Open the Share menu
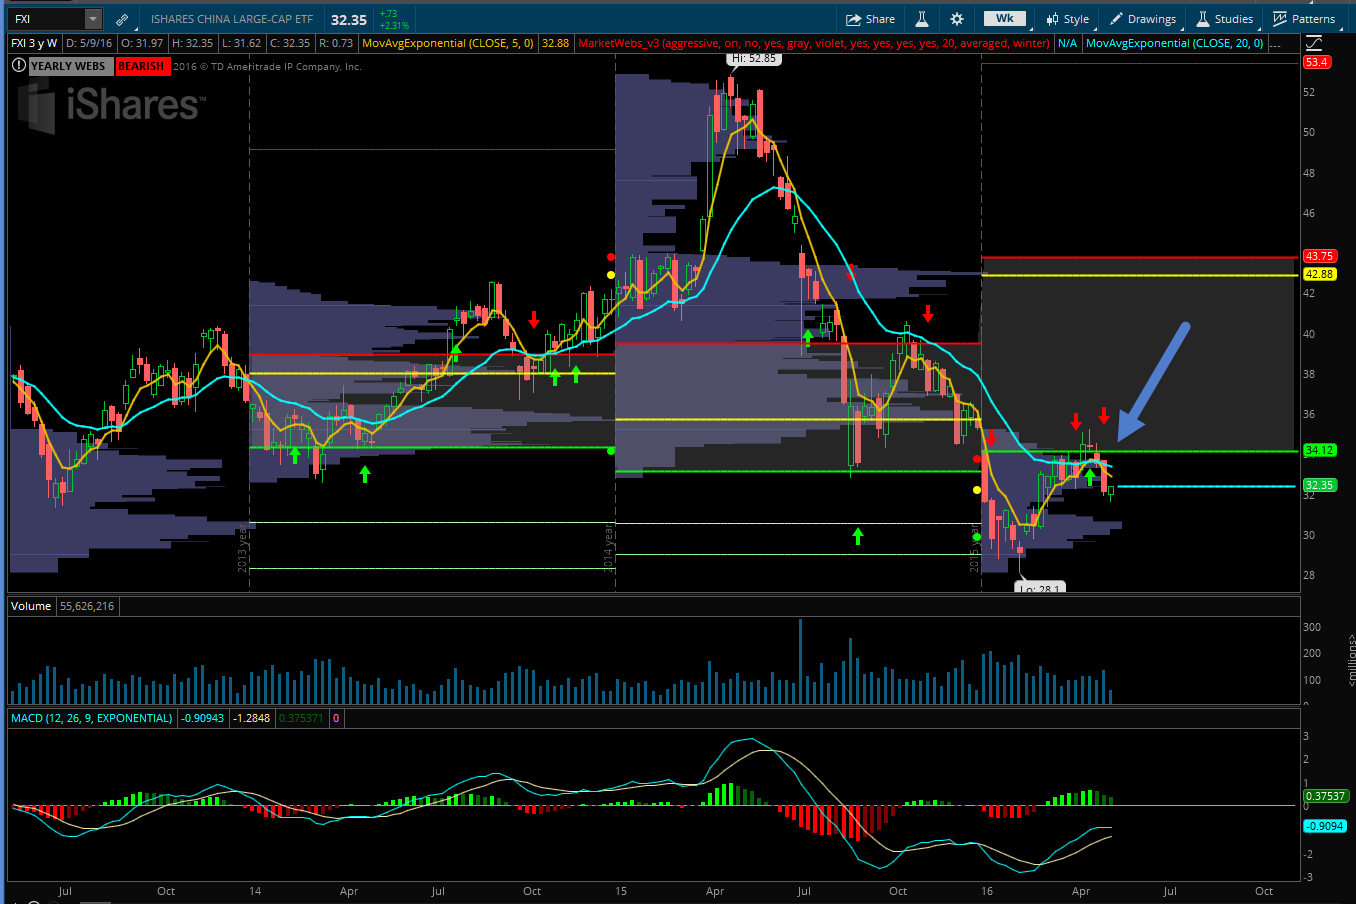1356x904 pixels. [870, 19]
